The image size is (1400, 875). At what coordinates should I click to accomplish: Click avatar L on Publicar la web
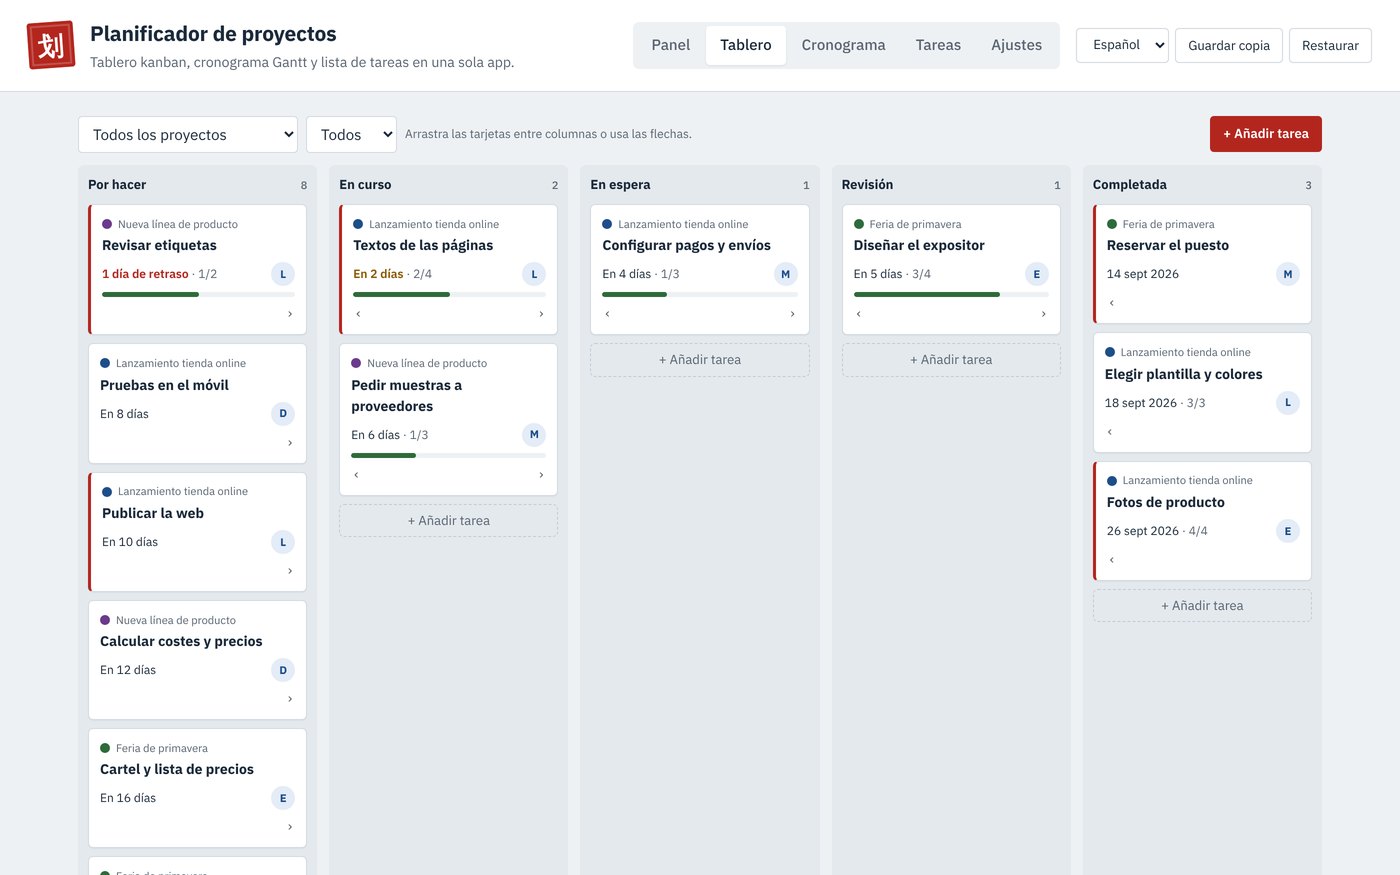click(283, 542)
